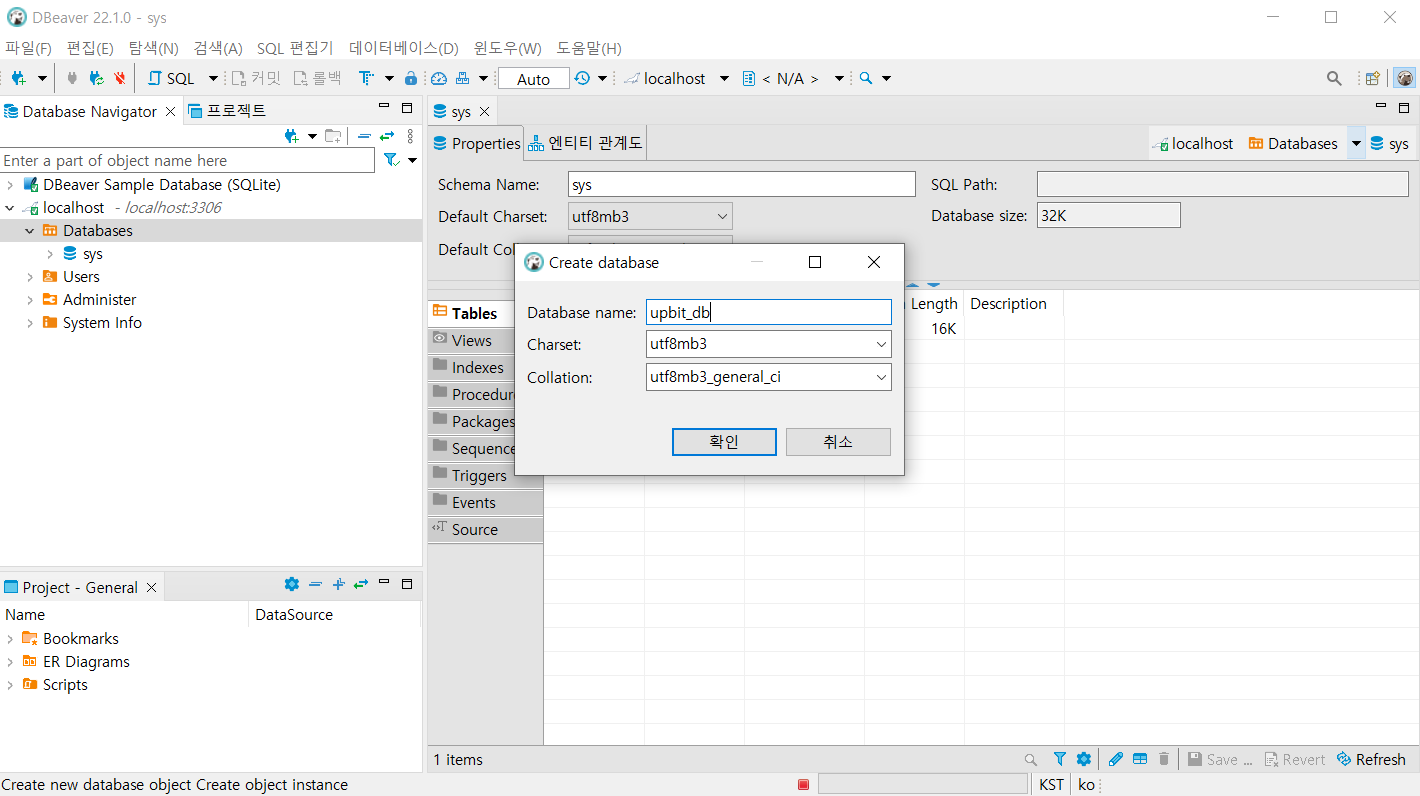Image resolution: width=1420 pixels, height=796 pixels.
Task: Click the blue lock icon in toolbar
Action: click(411, 78)
